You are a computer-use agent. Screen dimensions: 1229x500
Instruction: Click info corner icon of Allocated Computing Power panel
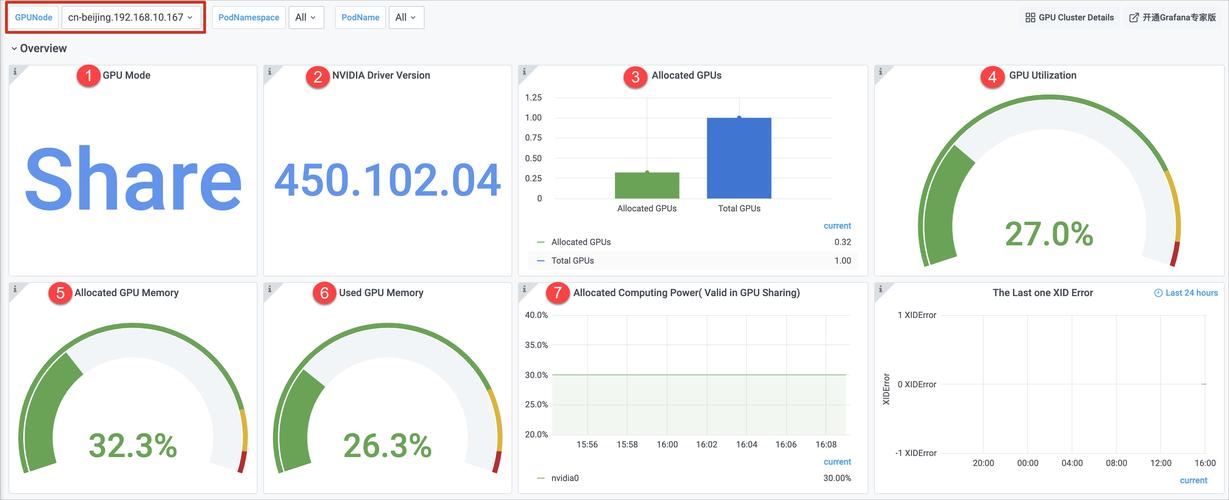(x=524, y=288)
